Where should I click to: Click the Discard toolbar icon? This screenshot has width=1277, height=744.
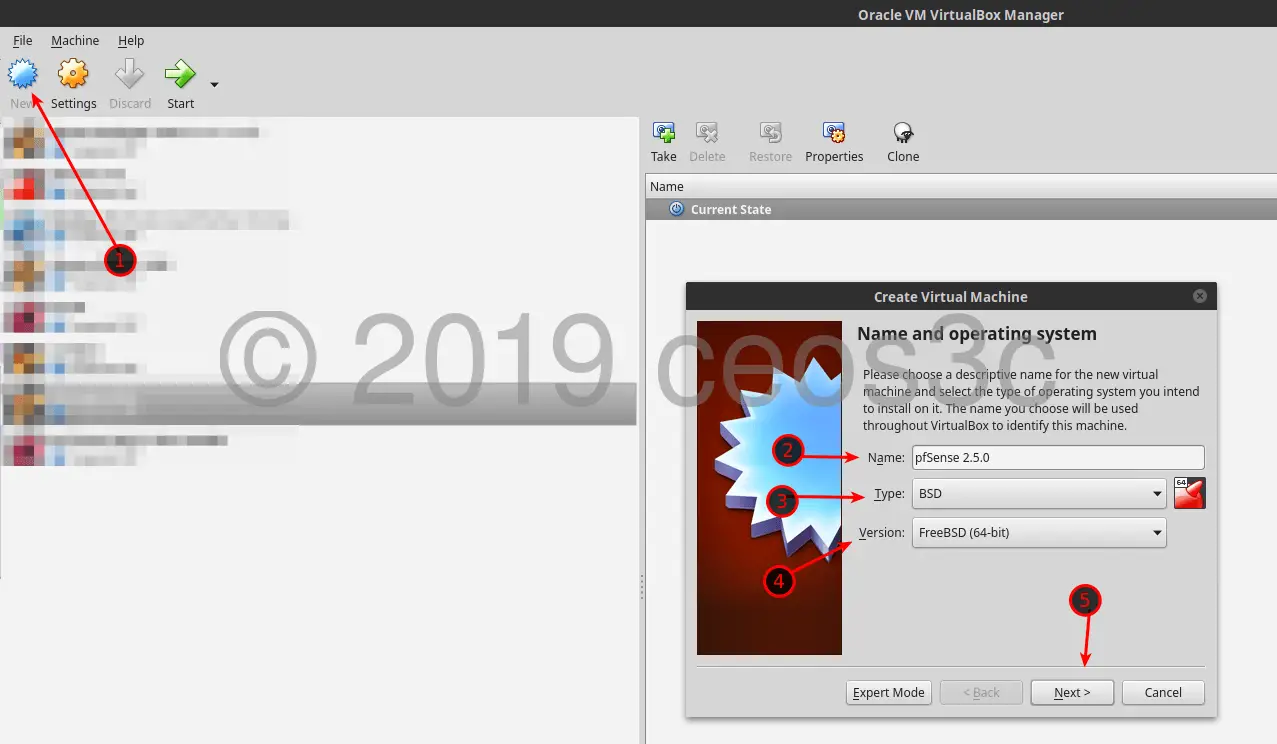pos(130,75)
